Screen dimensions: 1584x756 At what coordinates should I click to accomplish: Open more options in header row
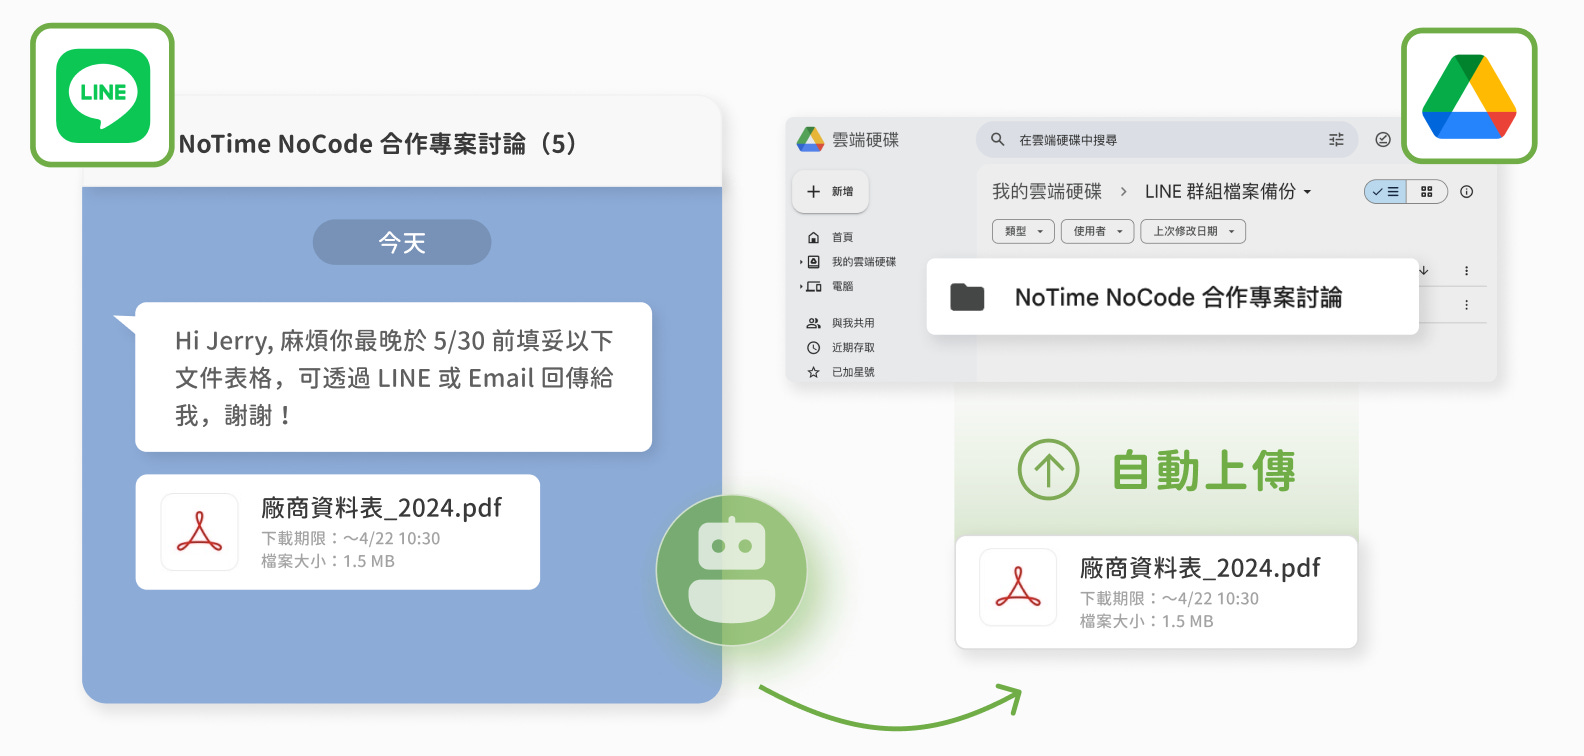[x=1467, y=271]
